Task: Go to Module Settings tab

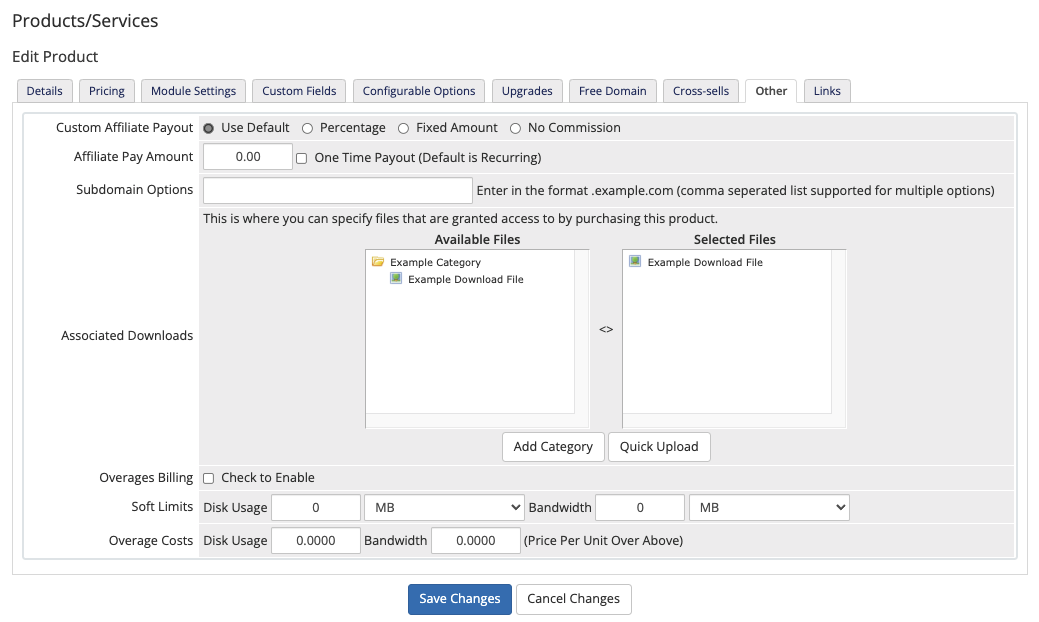Action: 193,91
